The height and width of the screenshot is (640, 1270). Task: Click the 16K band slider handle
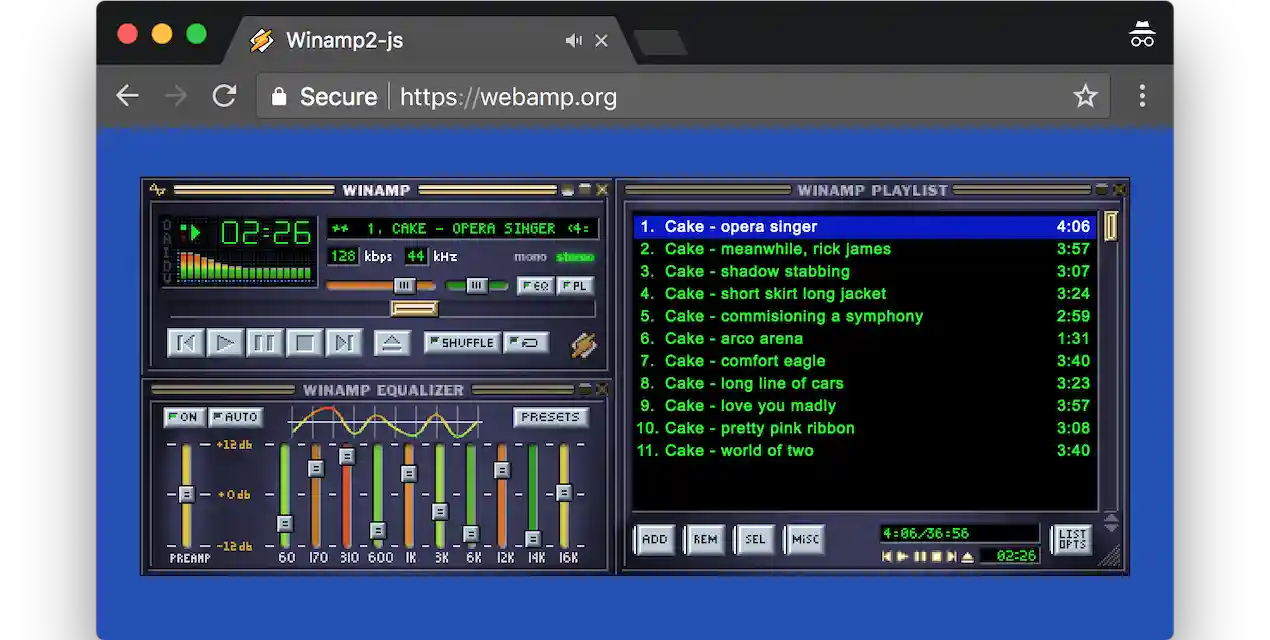tap(564, 493)
